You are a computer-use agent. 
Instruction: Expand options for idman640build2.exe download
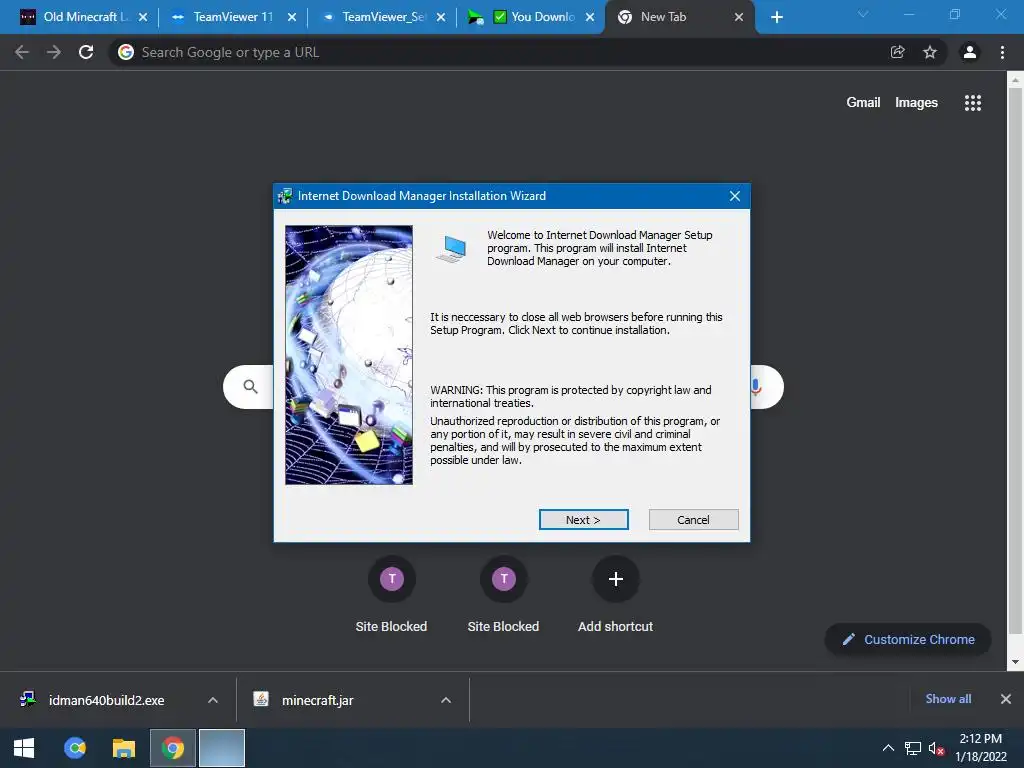(x=213, y=700)
